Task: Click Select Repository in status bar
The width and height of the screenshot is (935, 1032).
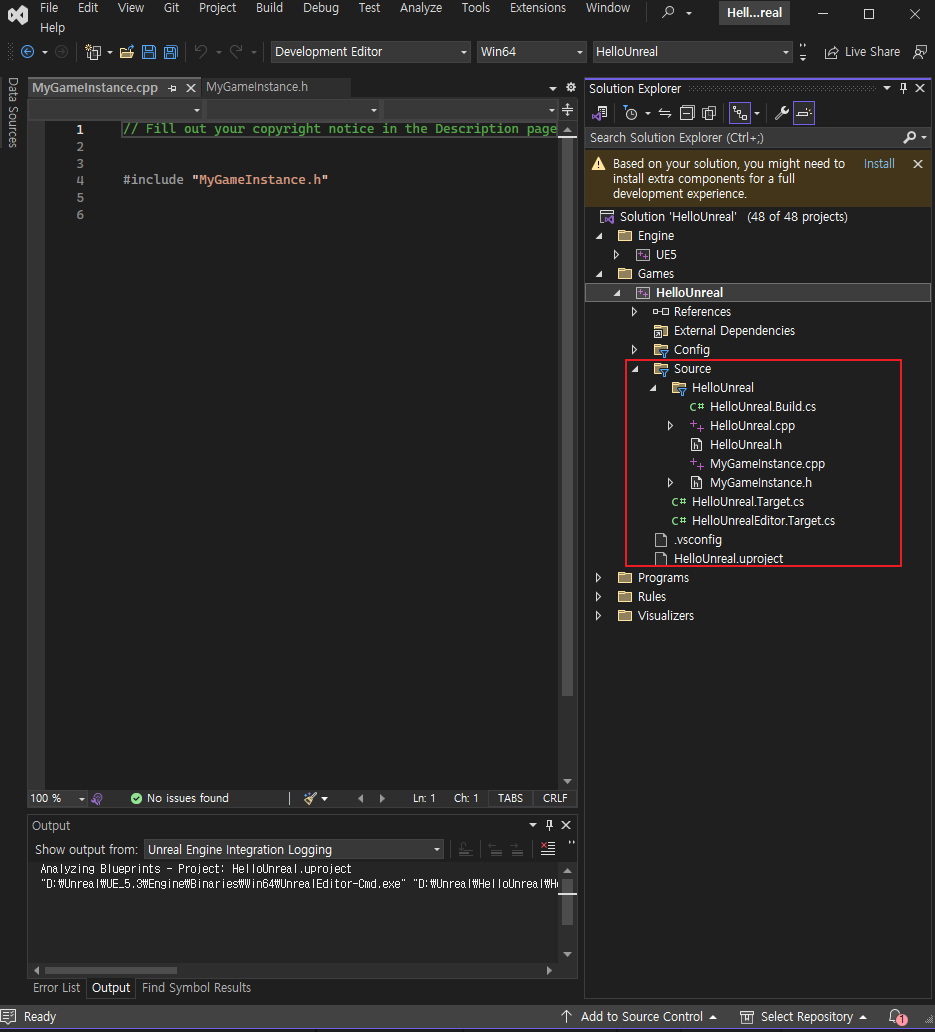Action: click(803, 1017)
